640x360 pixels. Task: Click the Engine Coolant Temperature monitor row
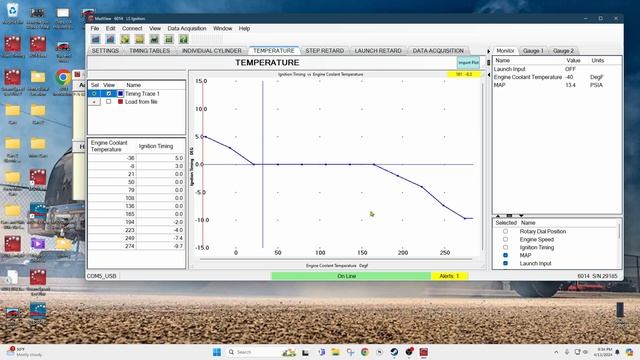click(x=557, y=77)
